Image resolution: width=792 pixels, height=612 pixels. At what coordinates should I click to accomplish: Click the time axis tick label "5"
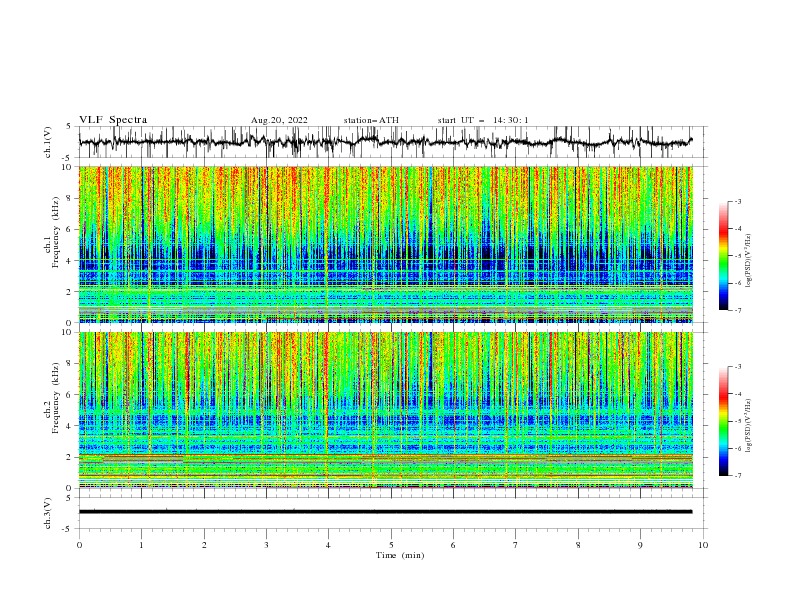391,545
